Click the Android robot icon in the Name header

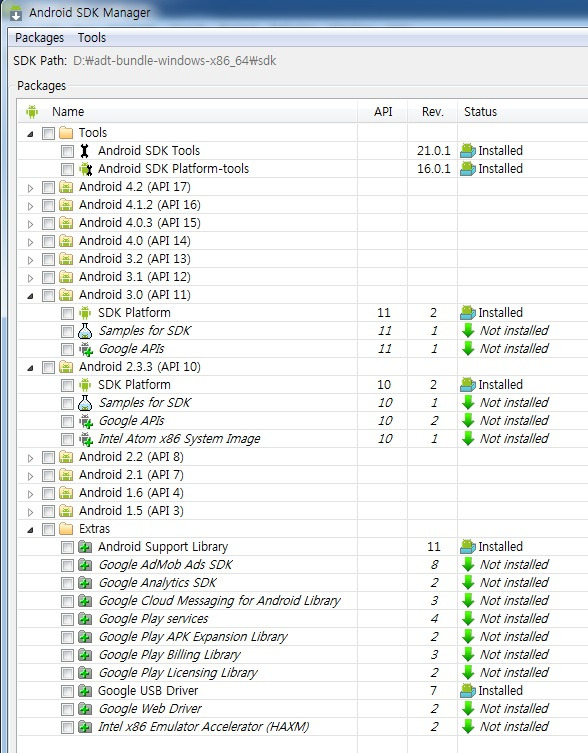point(32,112)
